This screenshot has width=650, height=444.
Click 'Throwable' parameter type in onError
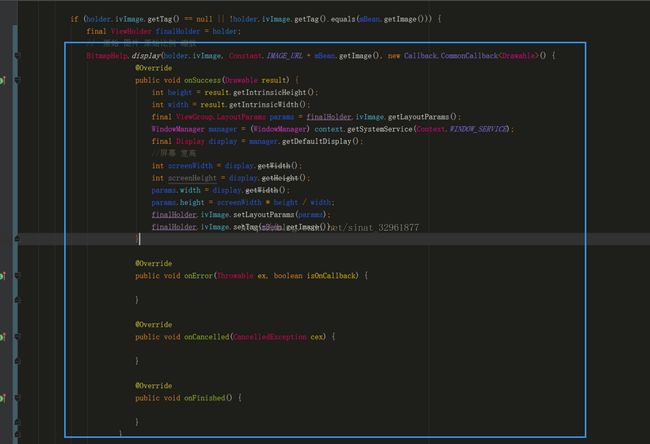pos(235,276)
